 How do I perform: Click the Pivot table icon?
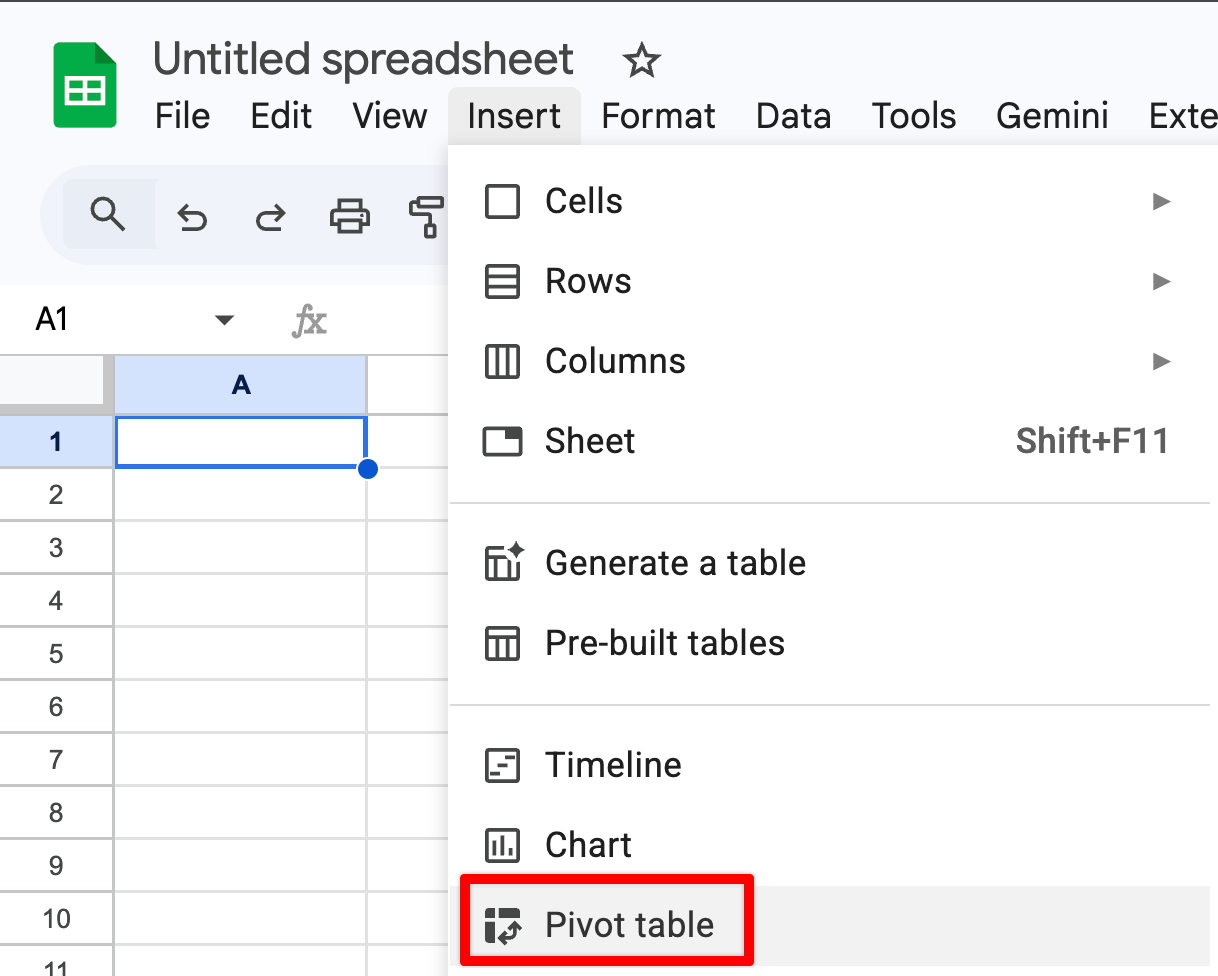(502, 924)
